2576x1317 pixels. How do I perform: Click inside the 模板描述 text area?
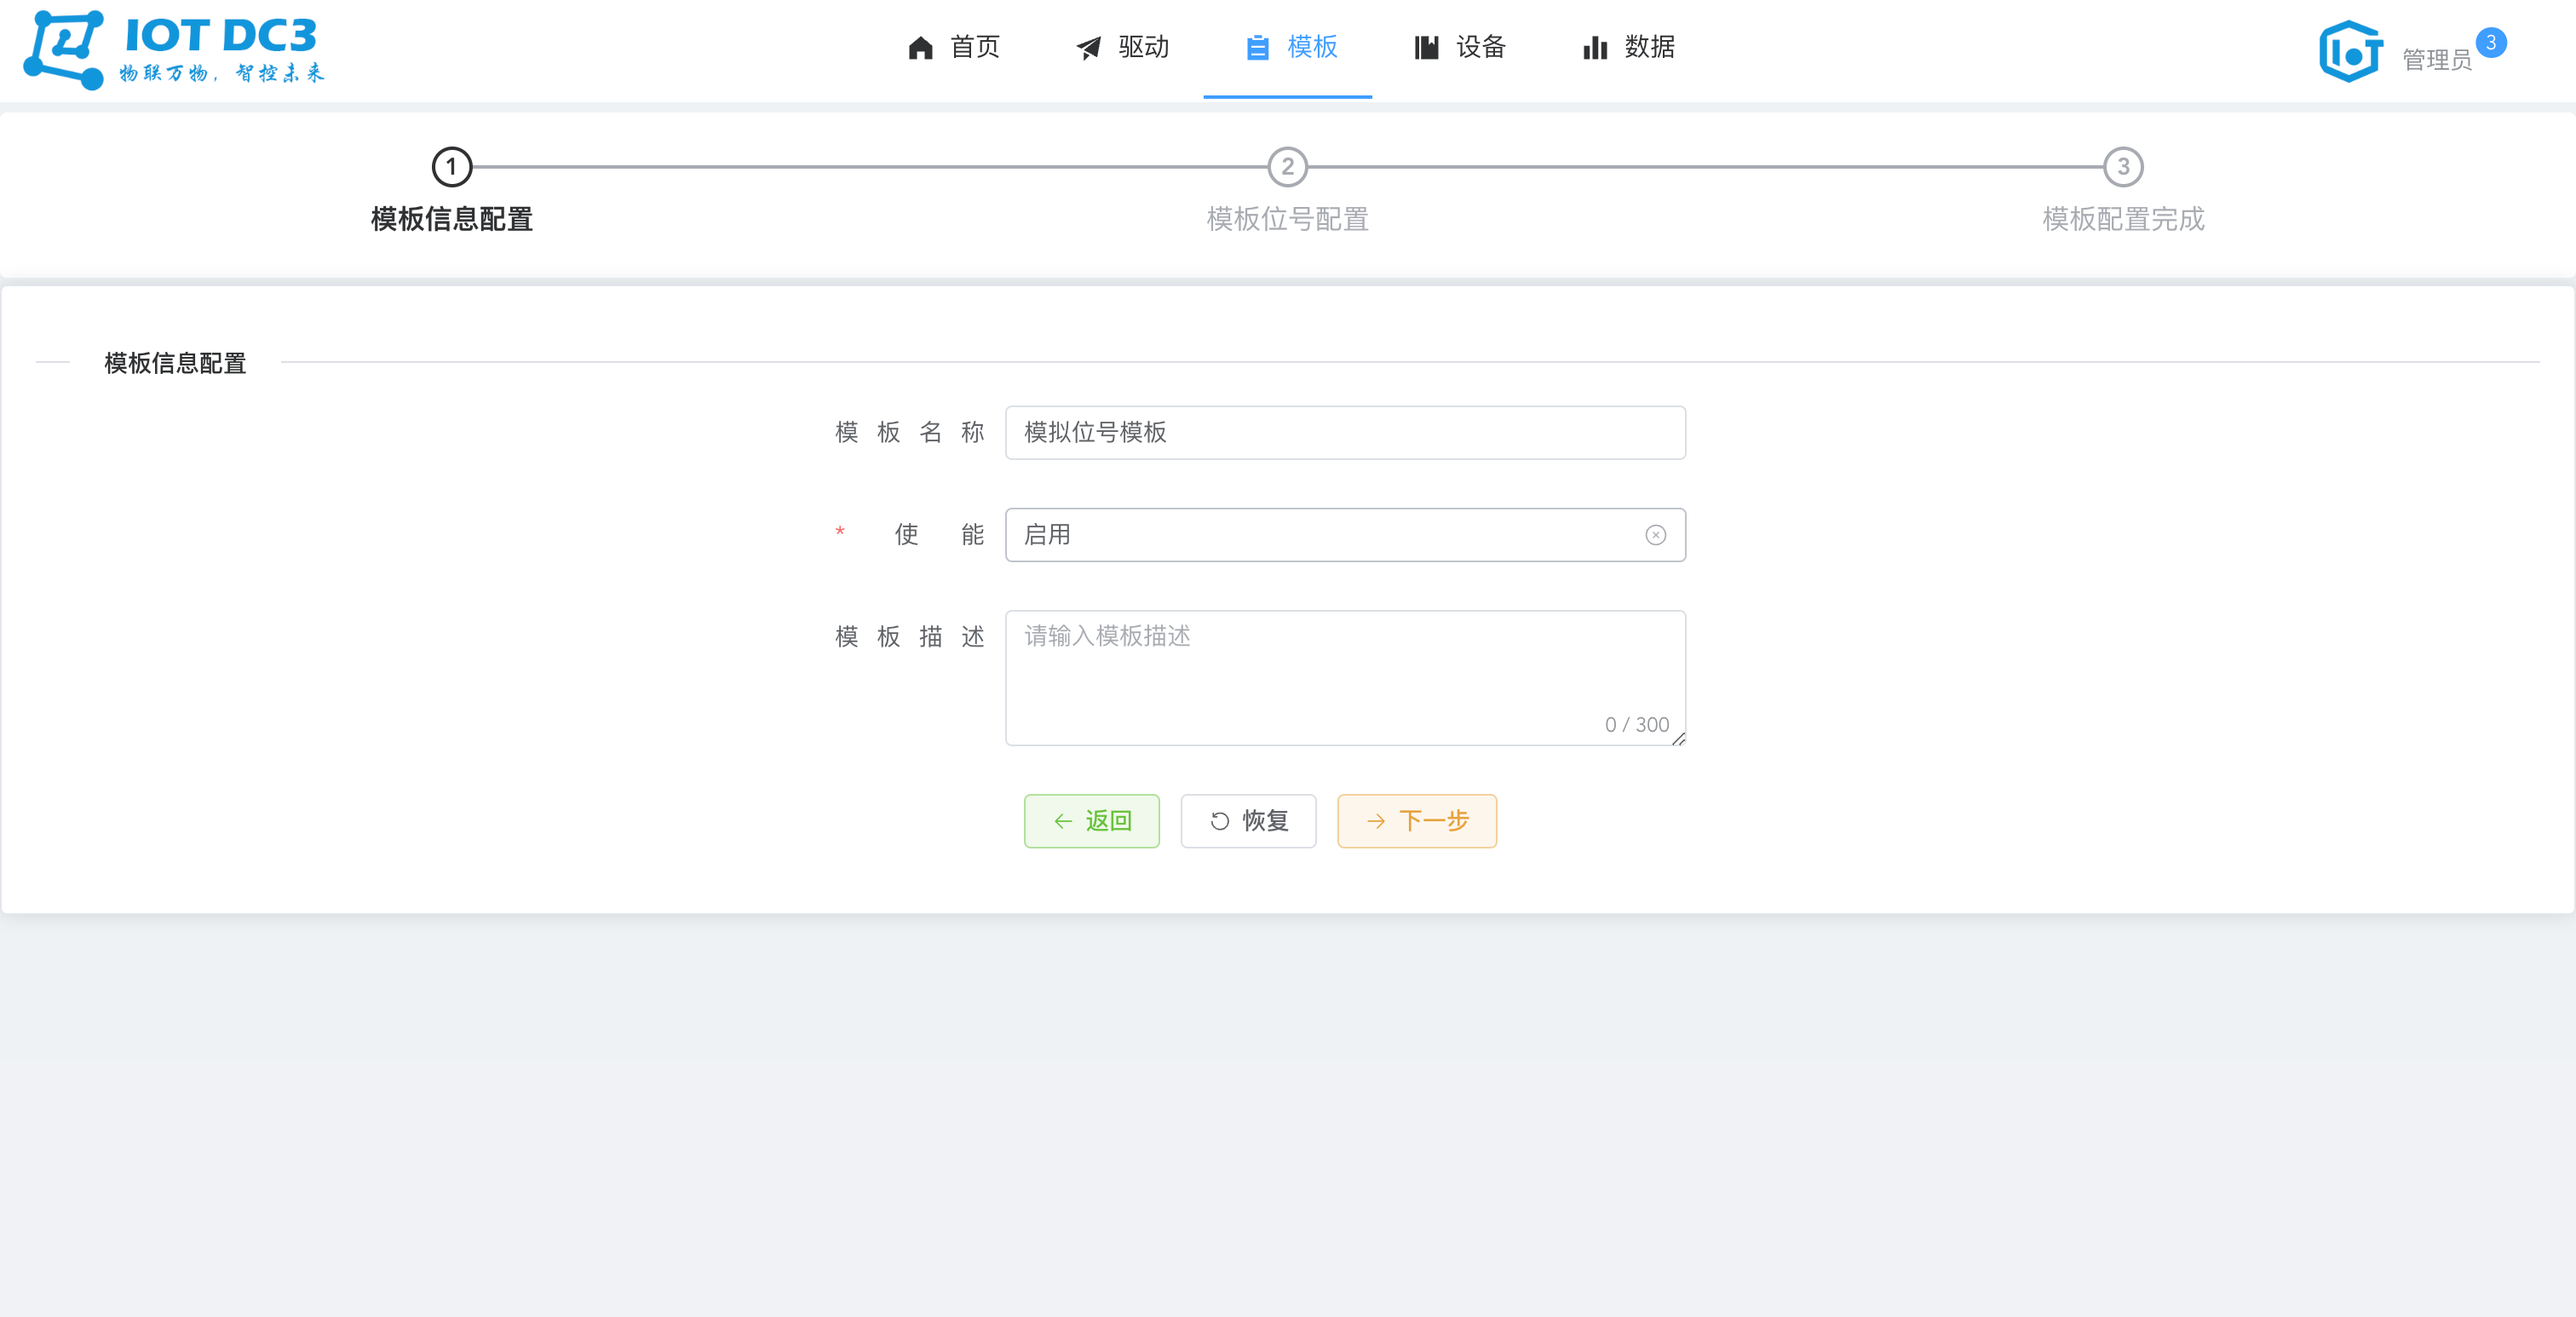[x=1344, y=678]
